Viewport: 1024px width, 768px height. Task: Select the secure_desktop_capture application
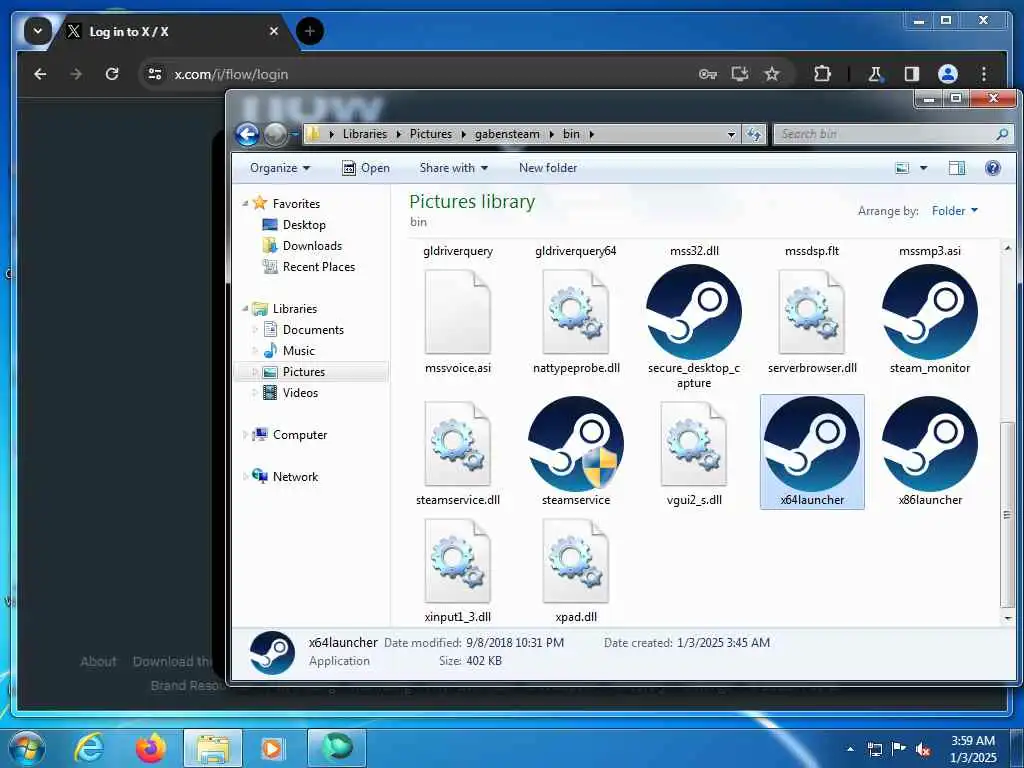click(694, 327)
